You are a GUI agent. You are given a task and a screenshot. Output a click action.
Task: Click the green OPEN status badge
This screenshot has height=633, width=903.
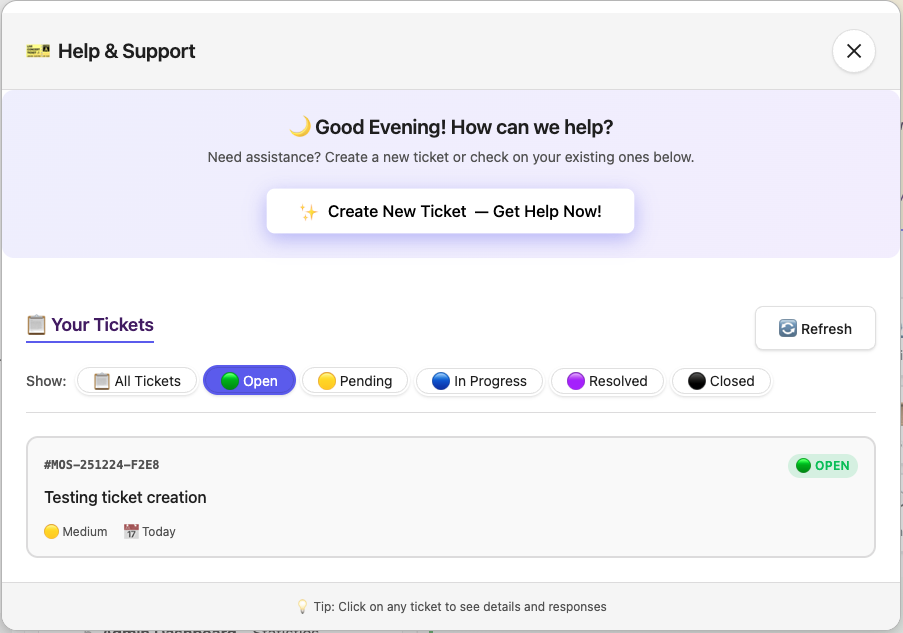822,465
